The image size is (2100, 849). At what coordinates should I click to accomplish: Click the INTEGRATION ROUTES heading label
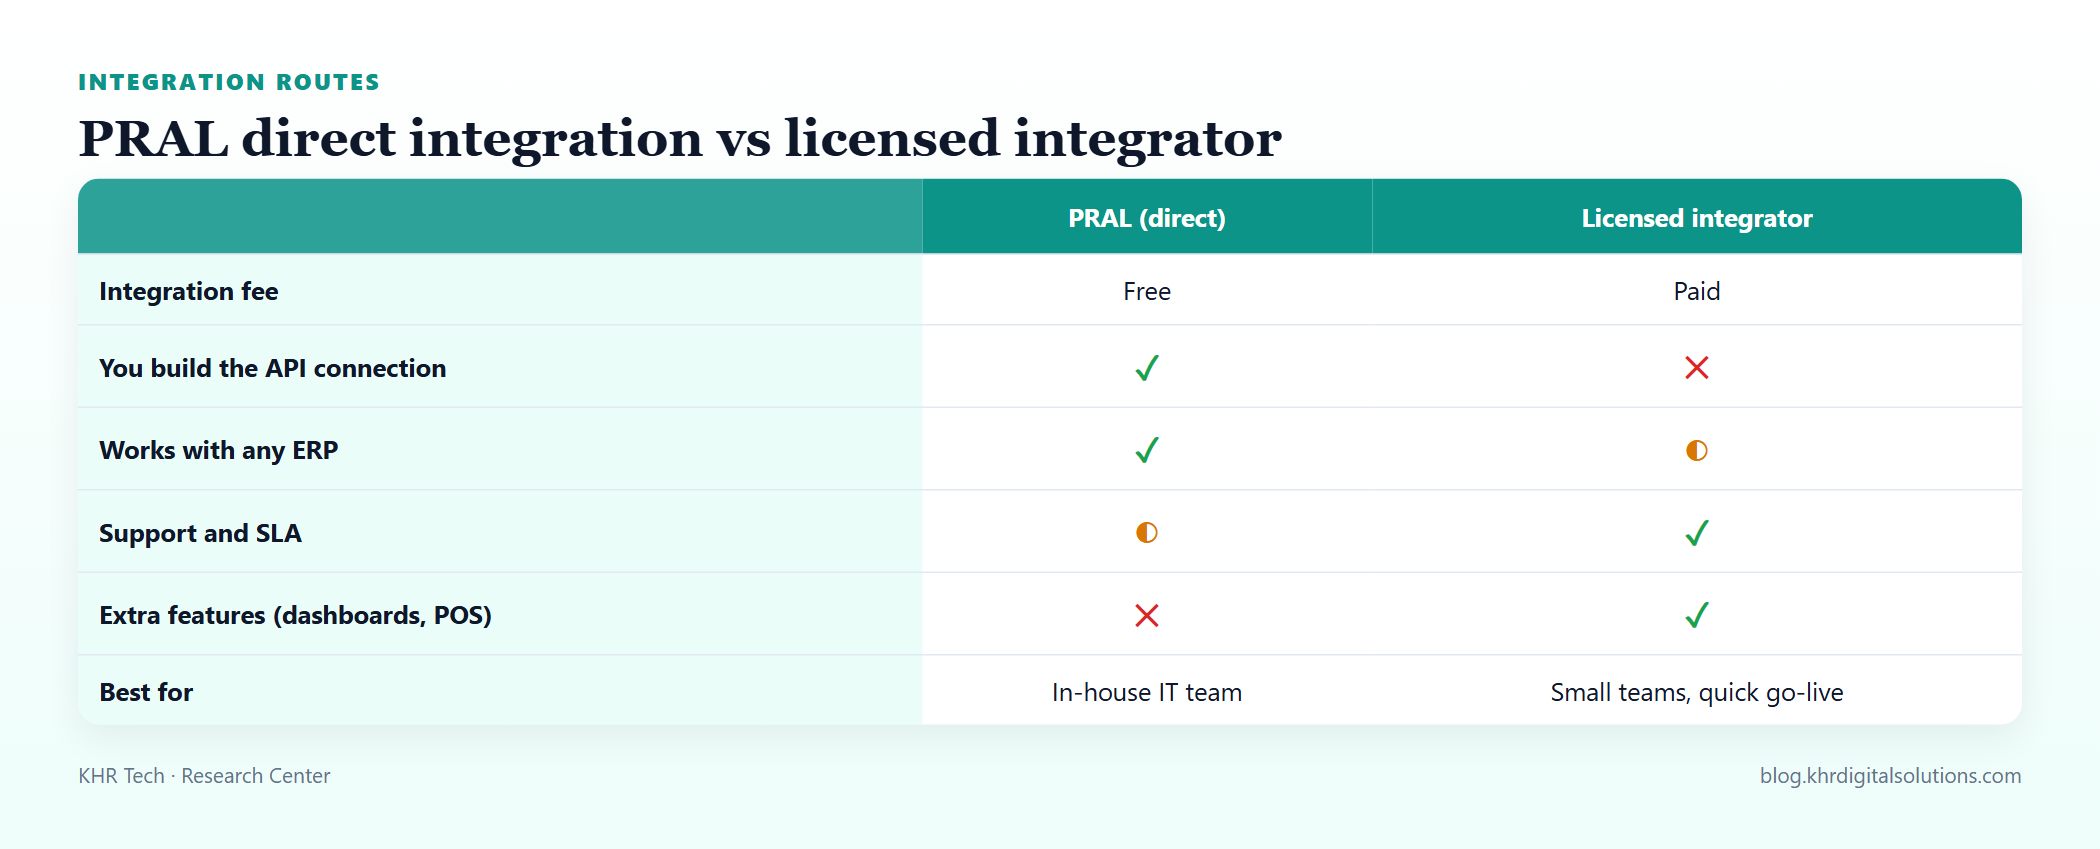pyautogui.click(x=229, y=82)
